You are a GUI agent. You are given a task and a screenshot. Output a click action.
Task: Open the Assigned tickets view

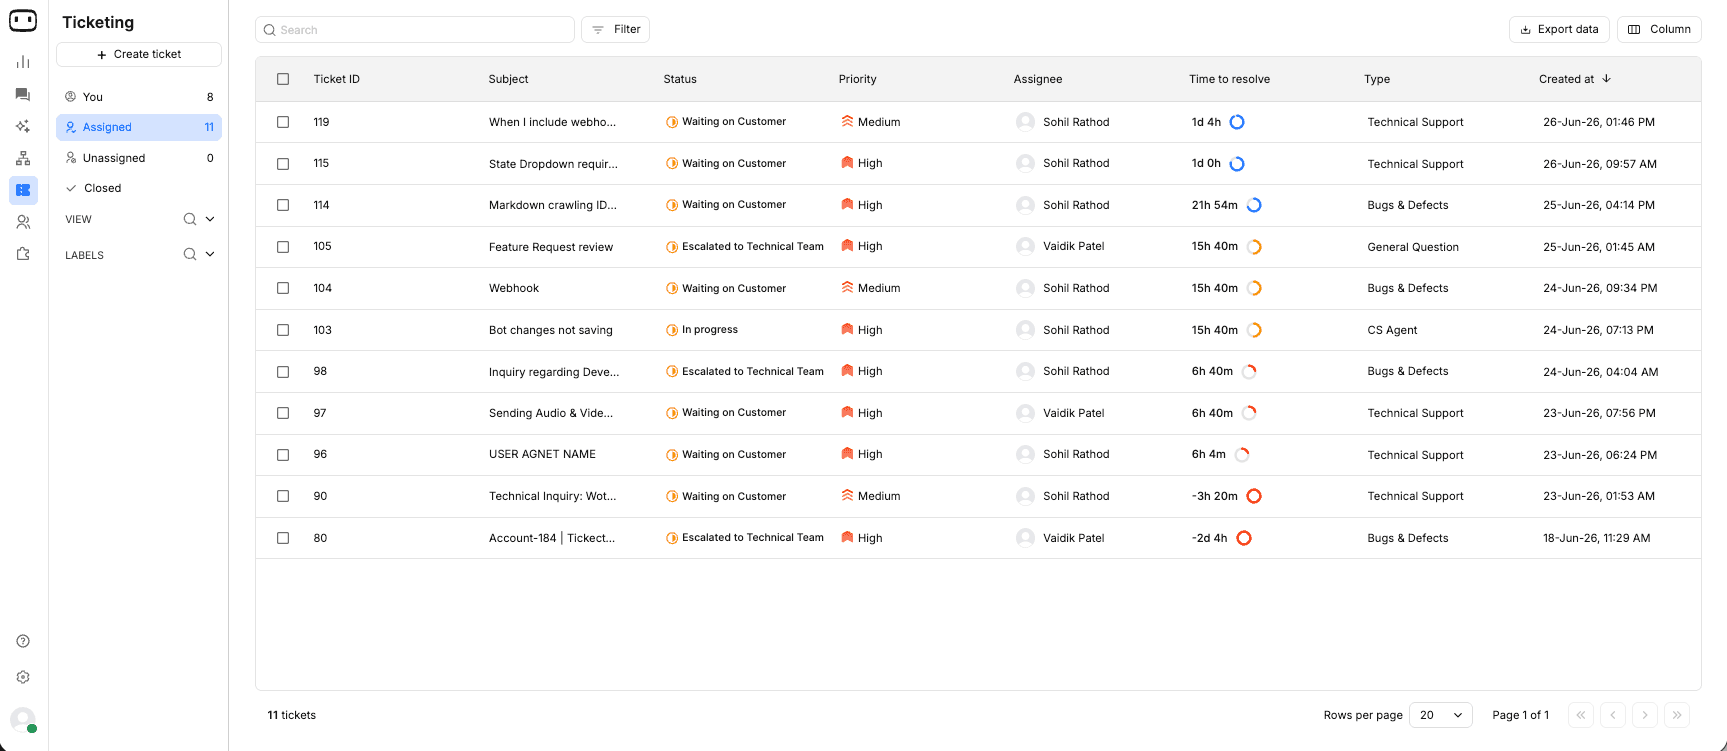tap(139, 127)
